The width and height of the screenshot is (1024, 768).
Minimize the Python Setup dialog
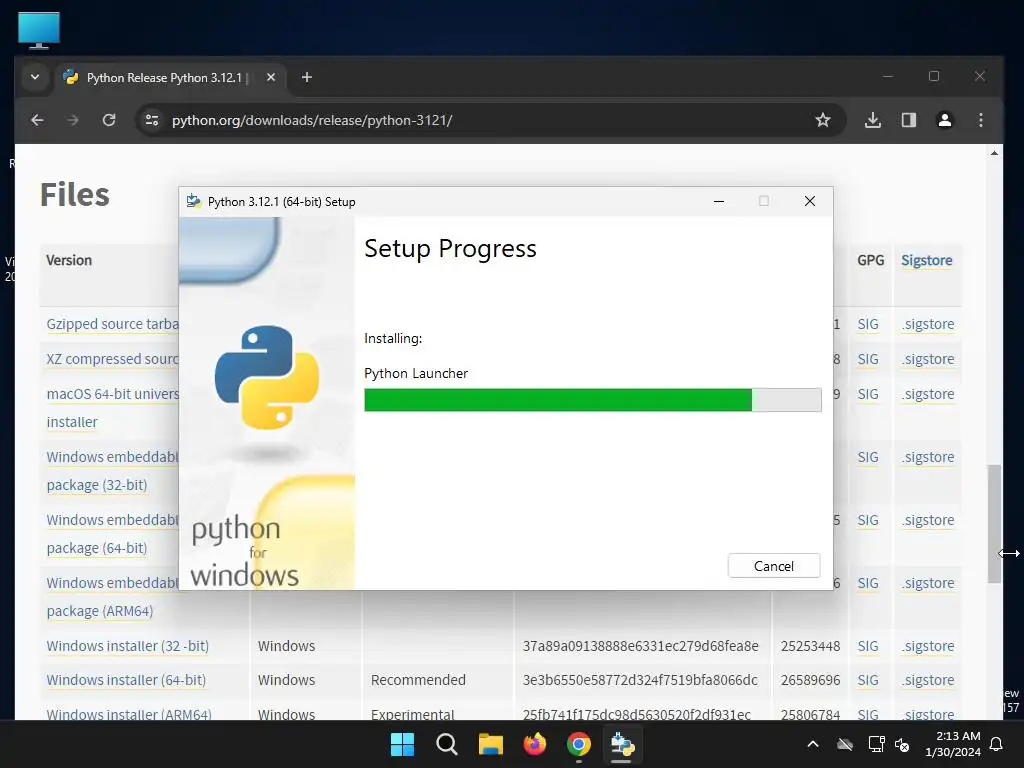coord(719,201)
